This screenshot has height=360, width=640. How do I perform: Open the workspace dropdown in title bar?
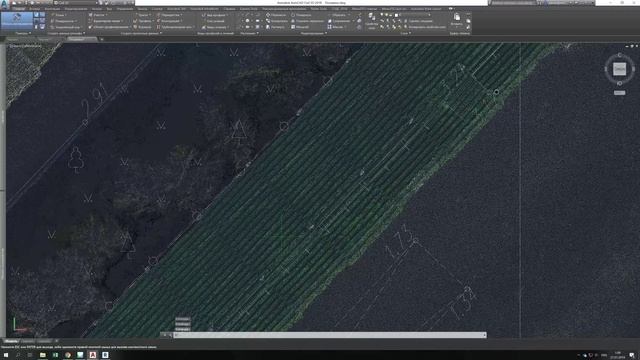[76, 3]
